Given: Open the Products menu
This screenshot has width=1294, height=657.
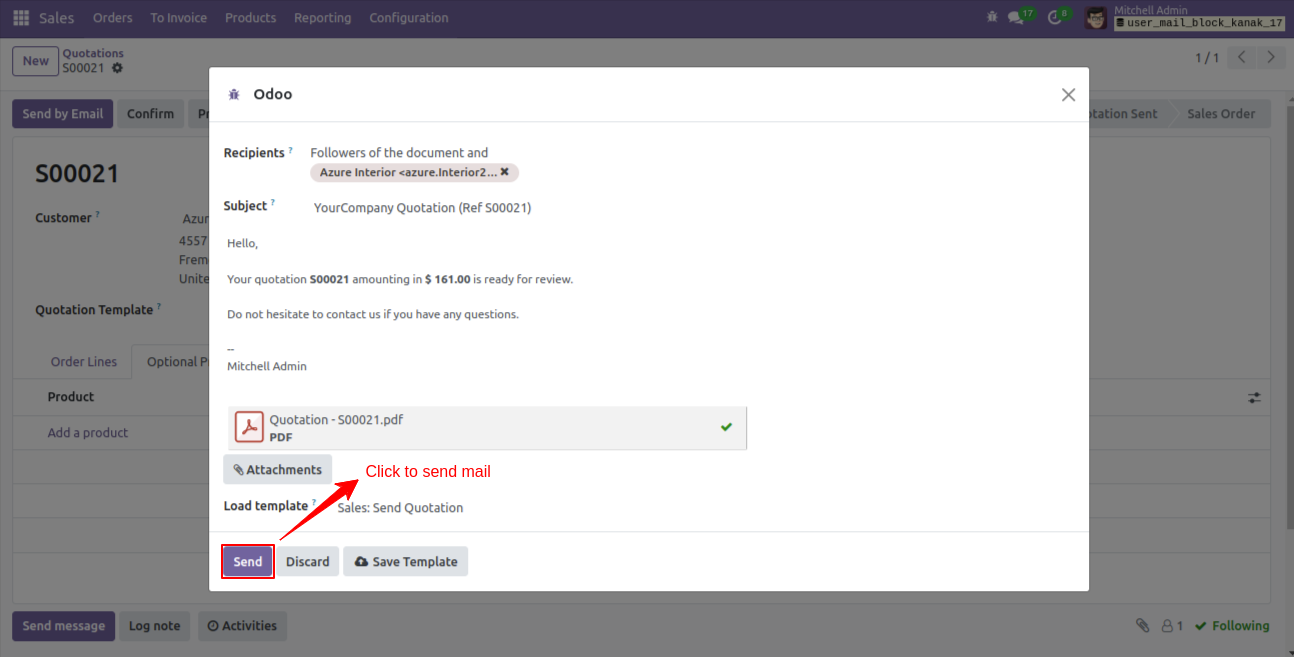Looking at the screenshot, I should (x=250, y=18).
